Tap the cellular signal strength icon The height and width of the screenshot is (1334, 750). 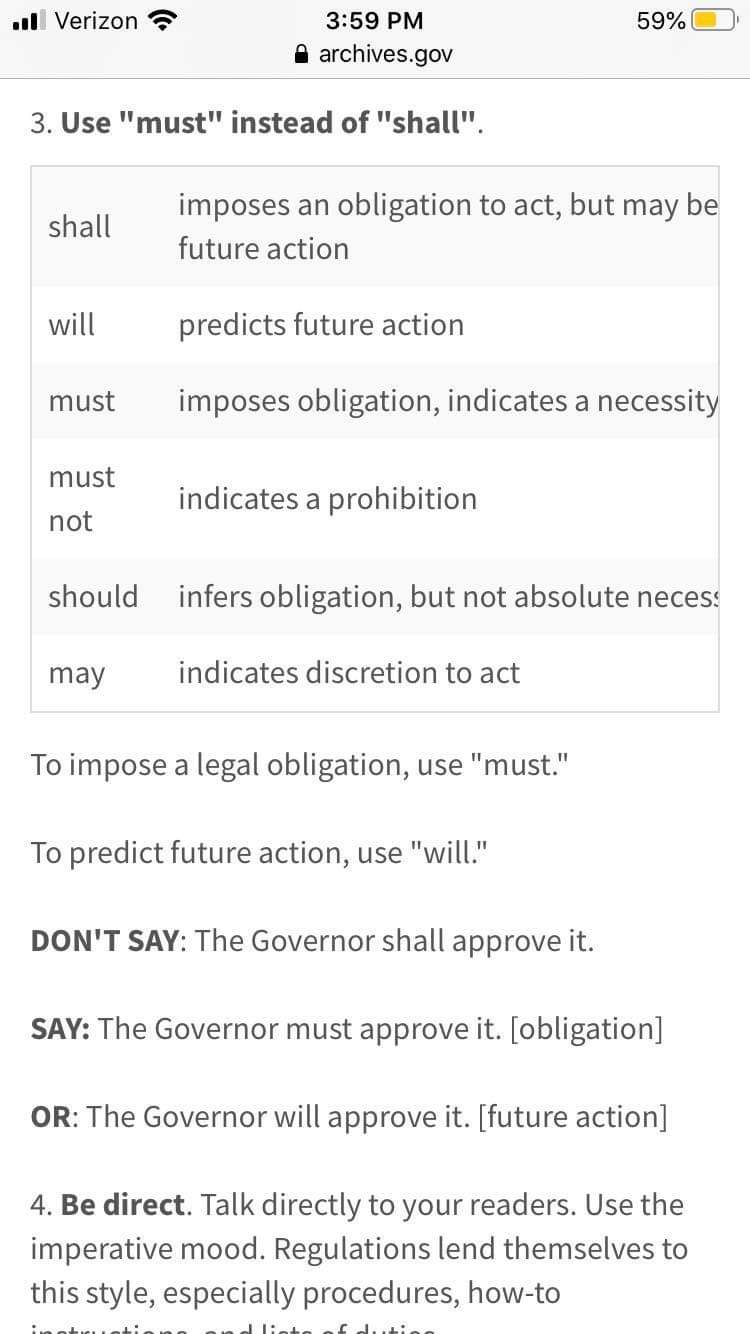(x=28, y=20)
